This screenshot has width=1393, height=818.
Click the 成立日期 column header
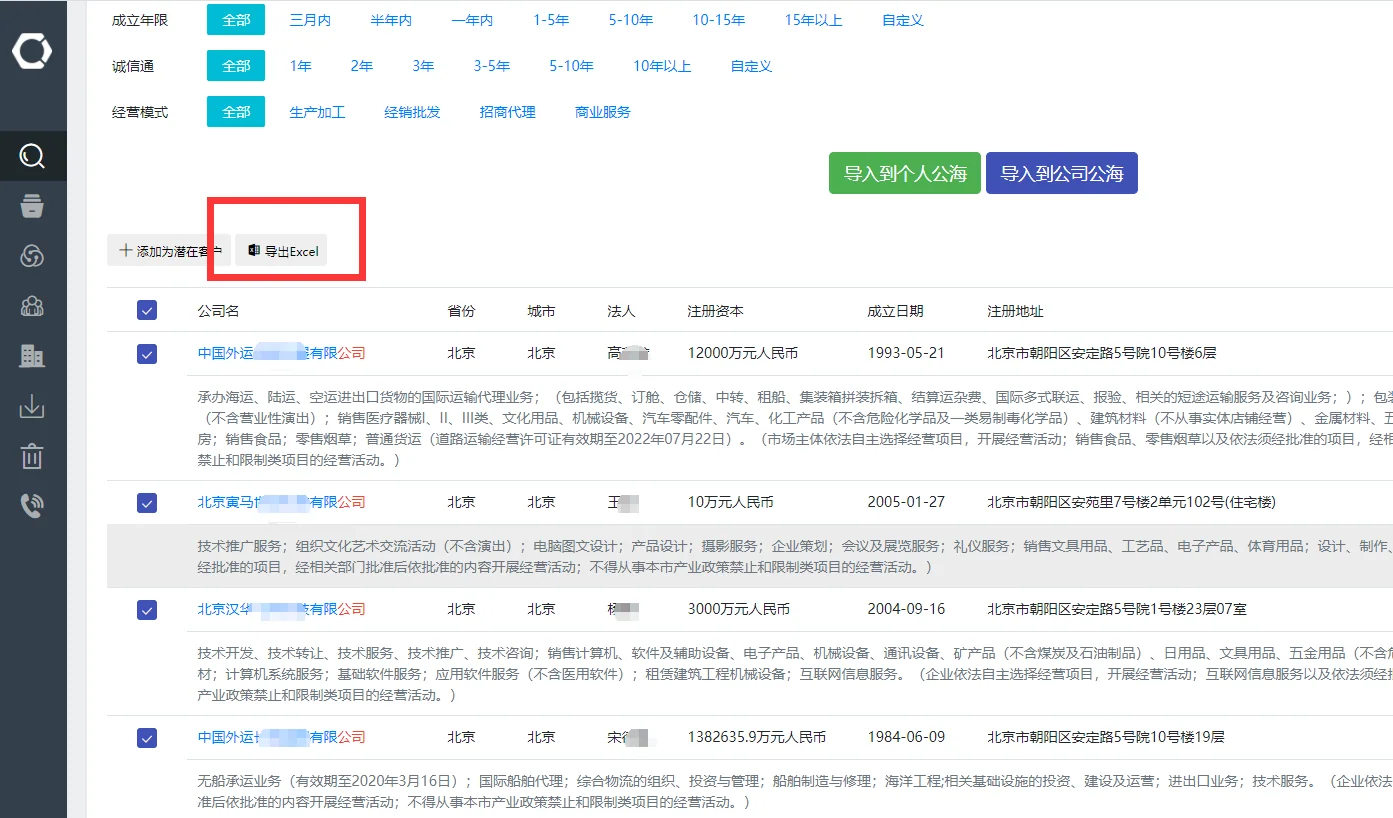[895, 311]
